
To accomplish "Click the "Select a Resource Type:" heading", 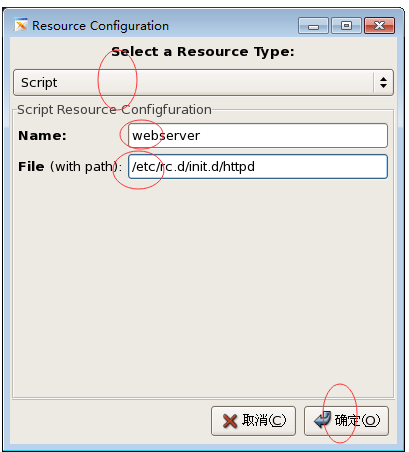I will click(x=203, y=52).
